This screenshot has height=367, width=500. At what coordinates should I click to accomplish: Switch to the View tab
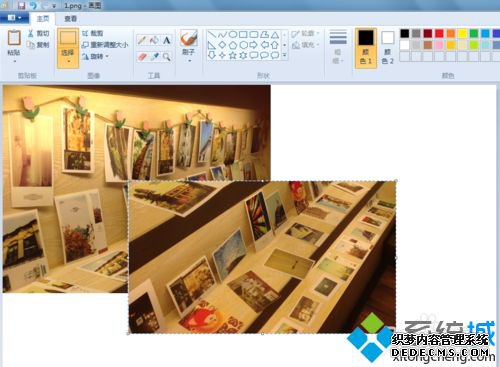coord(70,19)
